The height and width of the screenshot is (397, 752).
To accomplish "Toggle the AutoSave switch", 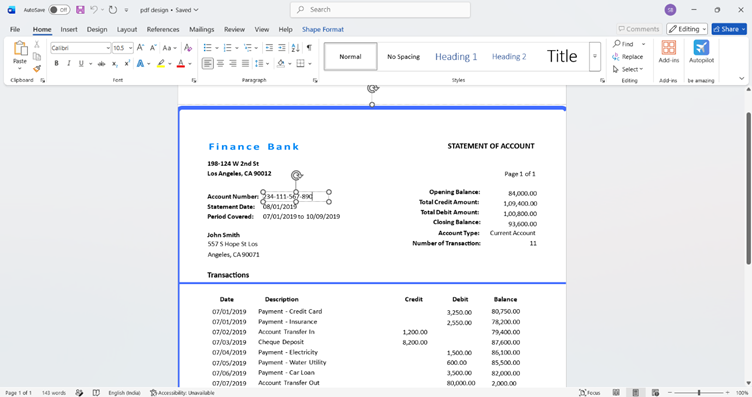I will (x=59, y=10).
